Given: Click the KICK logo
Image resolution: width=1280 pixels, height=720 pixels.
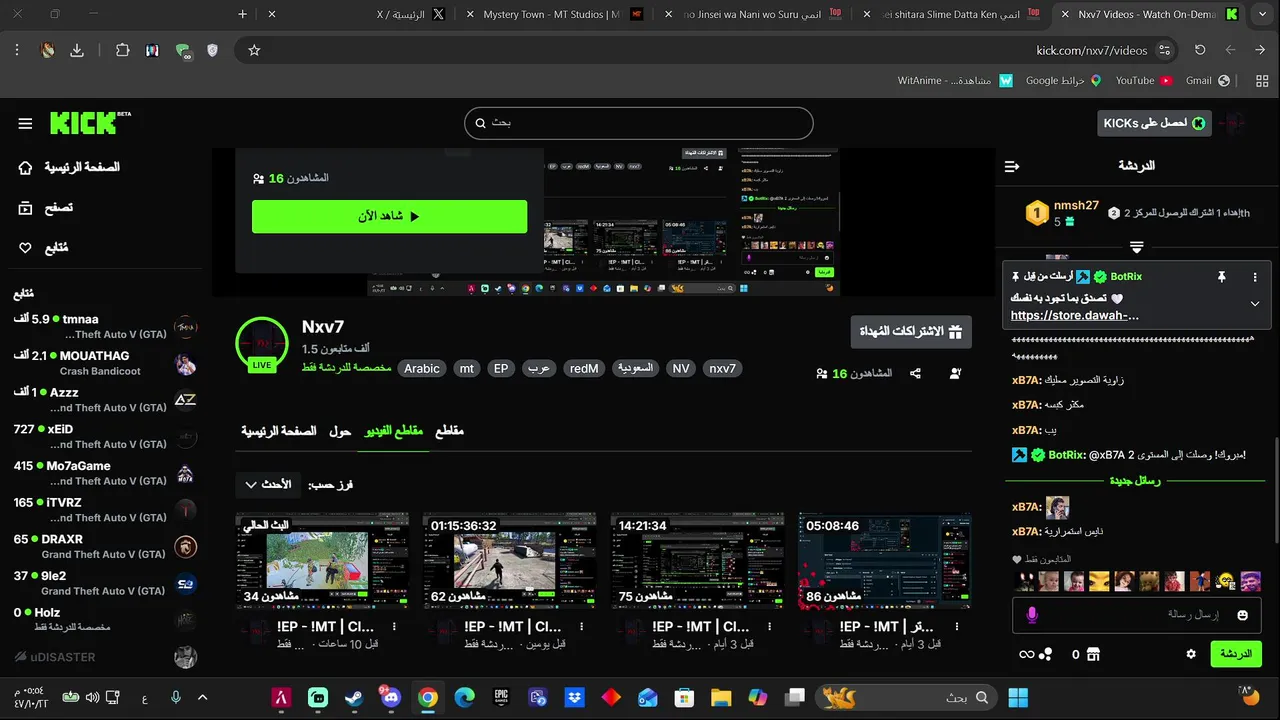Looking at the screenshot, I should [90, 122].
